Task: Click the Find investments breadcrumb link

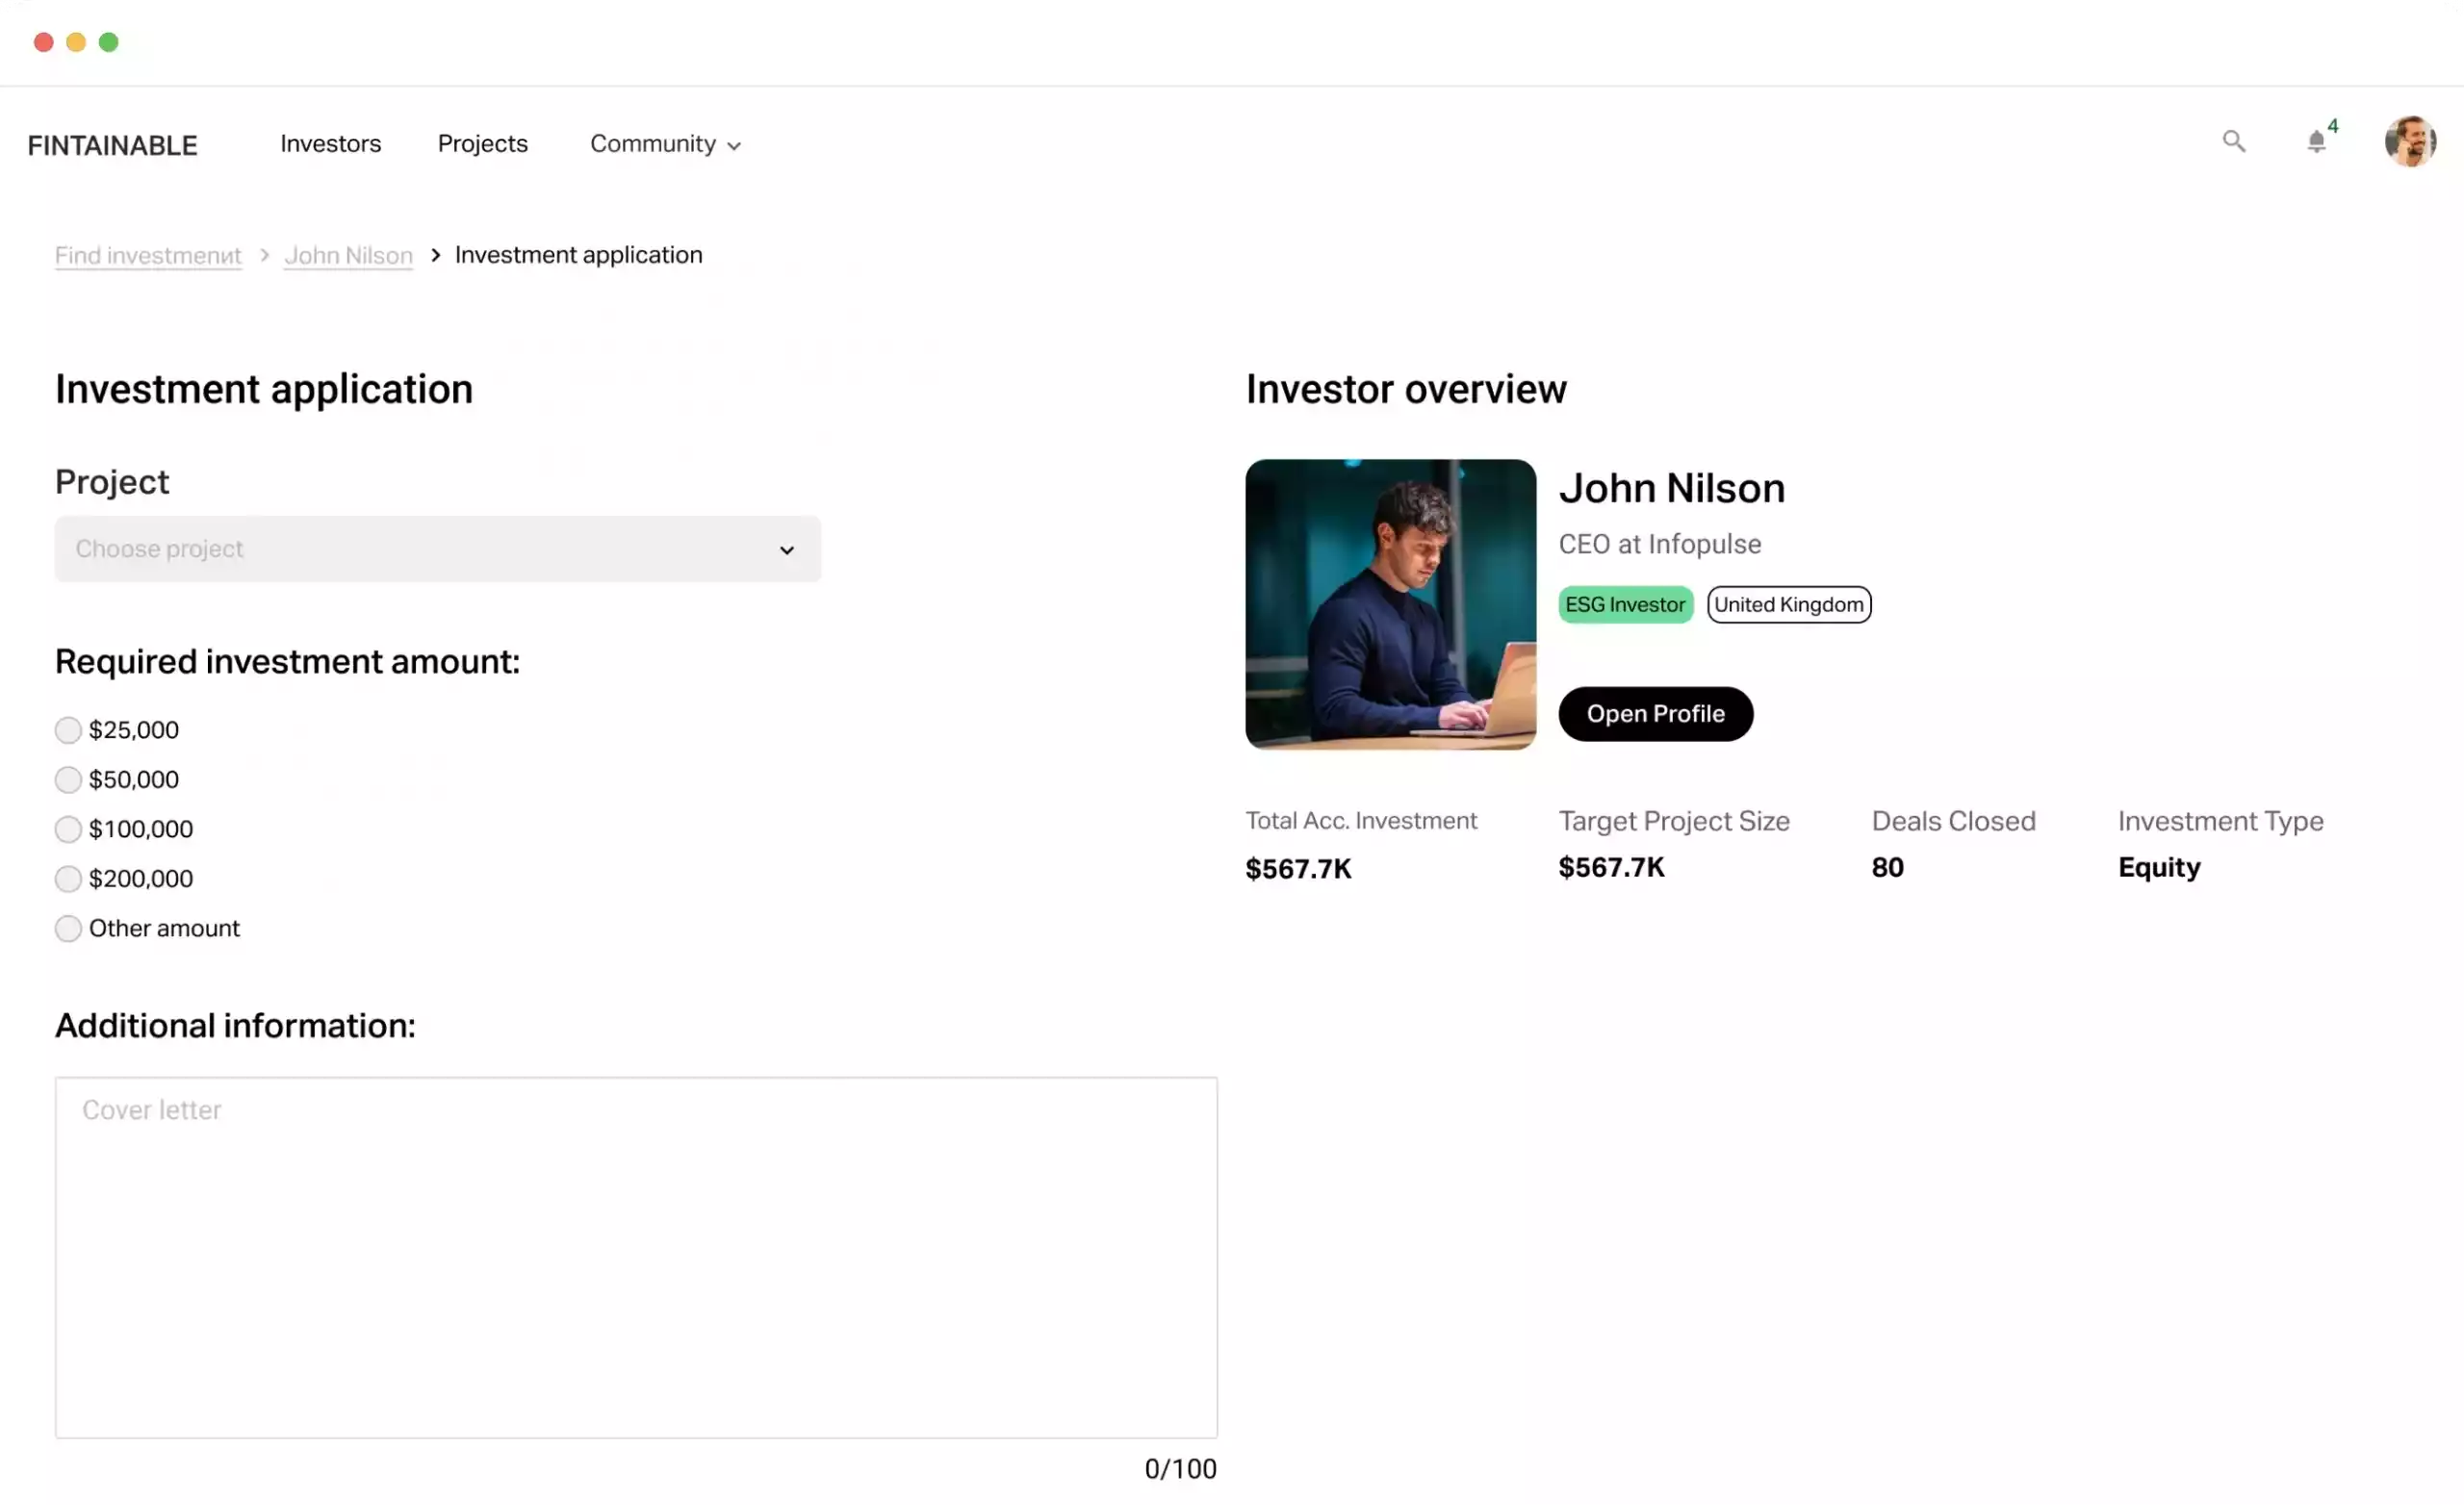Action: click(x=148, y=255)
